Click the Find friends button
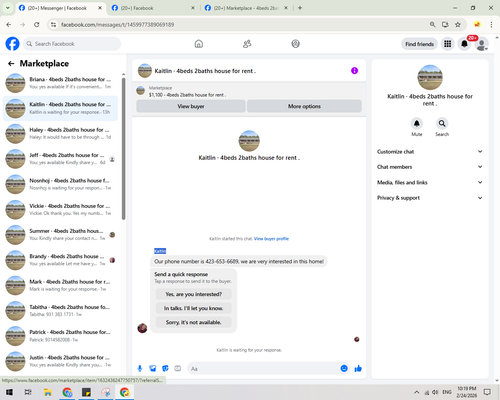 tap(419, 44)
